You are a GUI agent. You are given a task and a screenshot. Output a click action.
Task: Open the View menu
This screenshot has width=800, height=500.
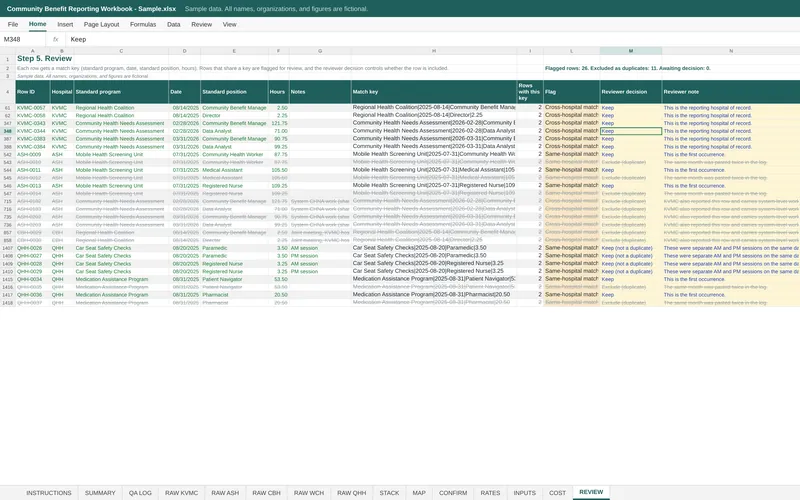(x=229, y=24)
